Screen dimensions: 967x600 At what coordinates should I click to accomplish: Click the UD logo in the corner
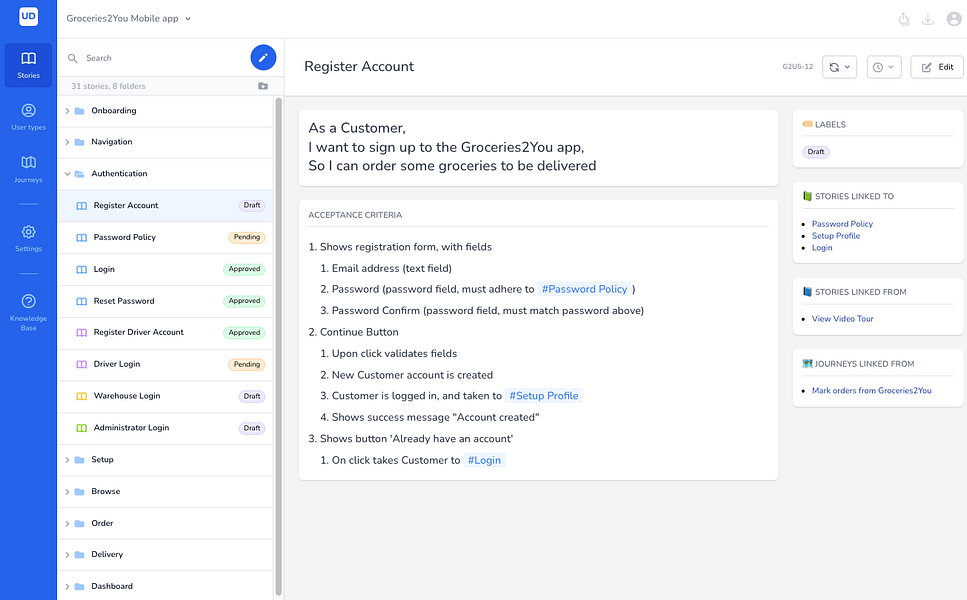[x=27, y=17]
